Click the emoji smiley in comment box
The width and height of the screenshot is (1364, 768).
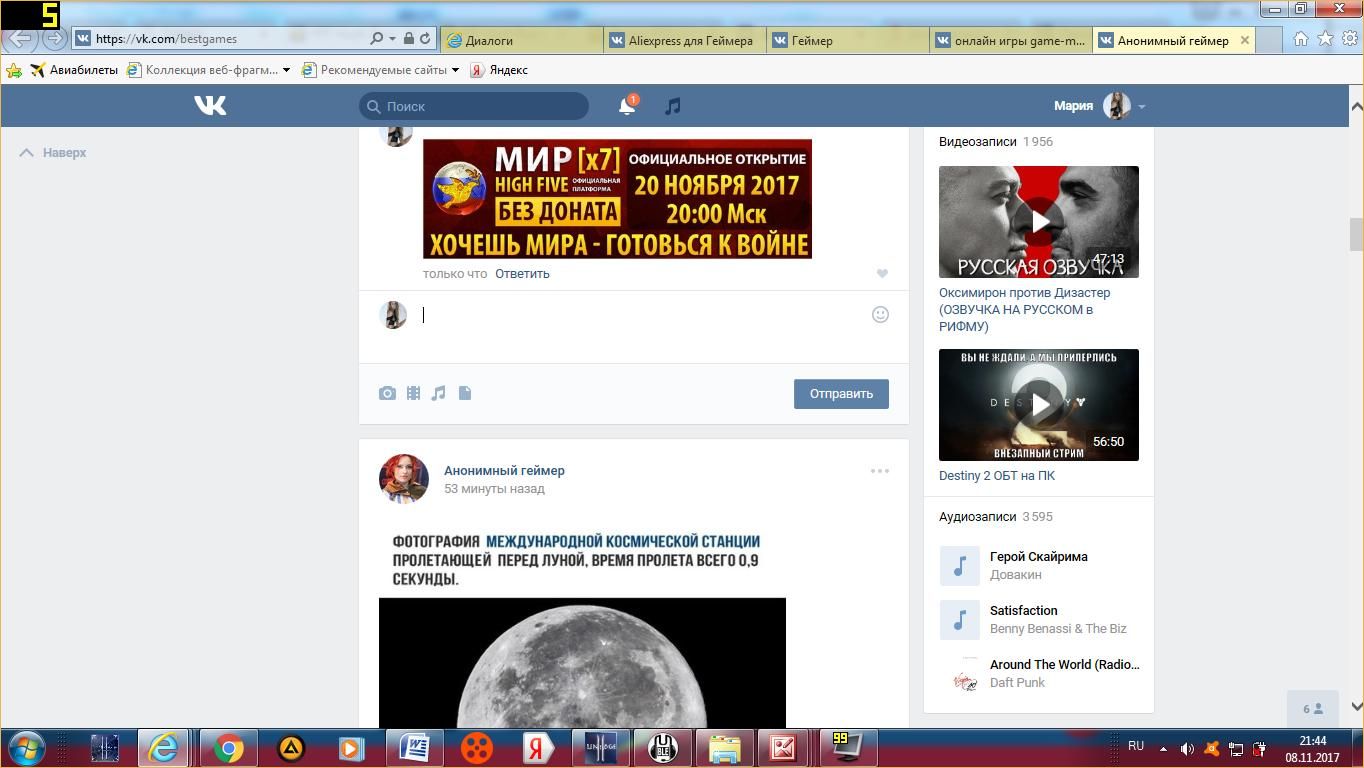[x=880, y=314]
